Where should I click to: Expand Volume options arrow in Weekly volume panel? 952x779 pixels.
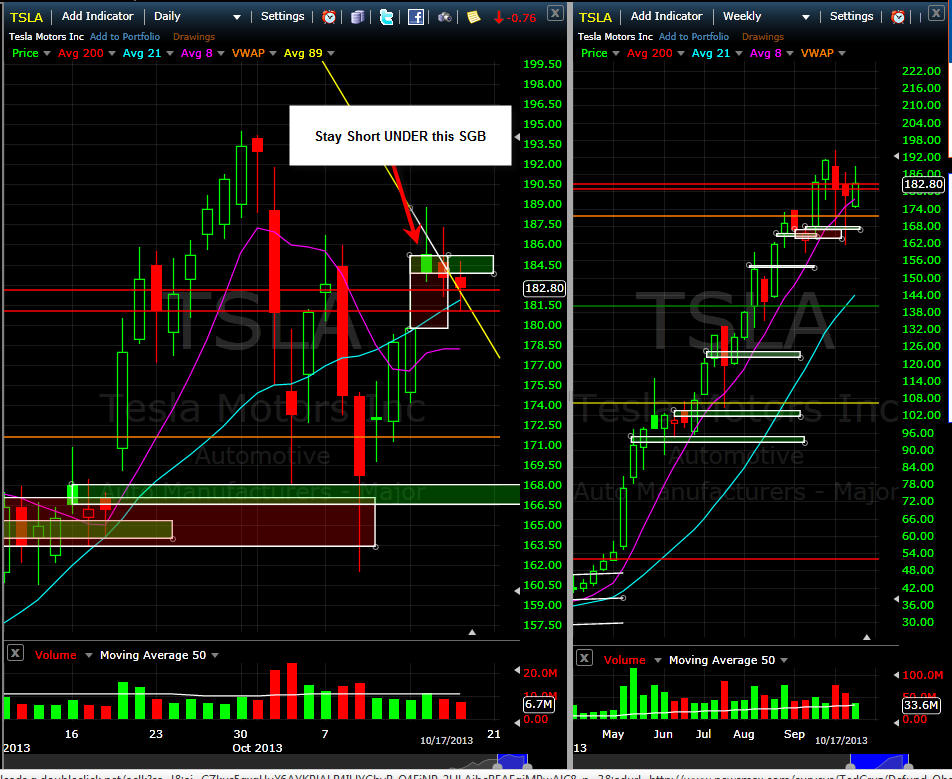(658, 660)
